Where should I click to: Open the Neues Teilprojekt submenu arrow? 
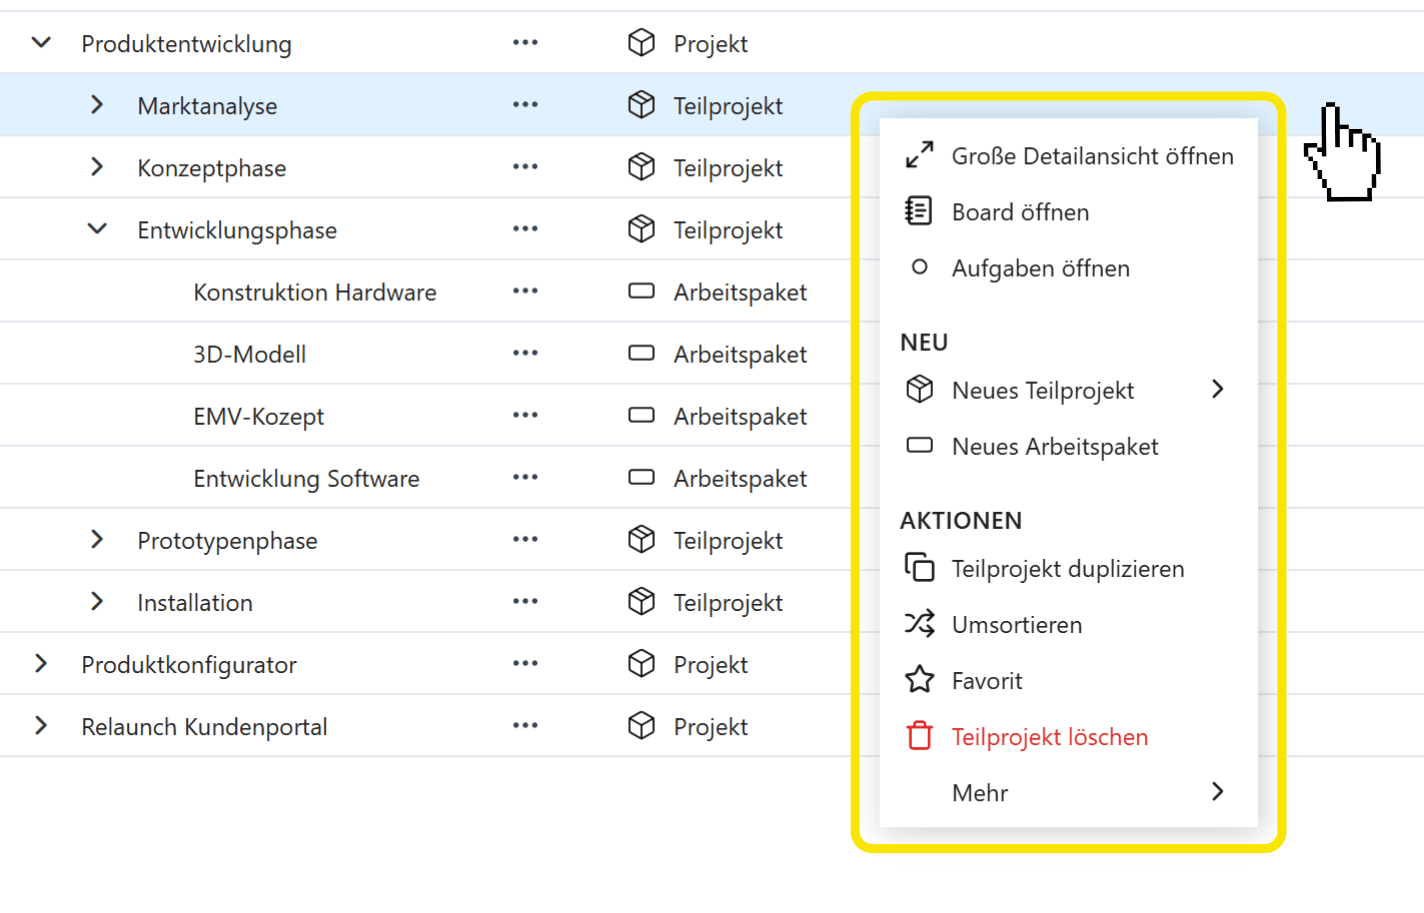point(1217,390)
